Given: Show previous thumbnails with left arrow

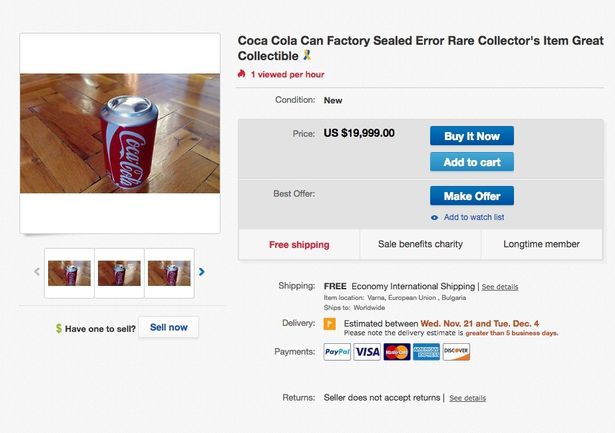Looking at the screenshot, I should click(37, 271).
